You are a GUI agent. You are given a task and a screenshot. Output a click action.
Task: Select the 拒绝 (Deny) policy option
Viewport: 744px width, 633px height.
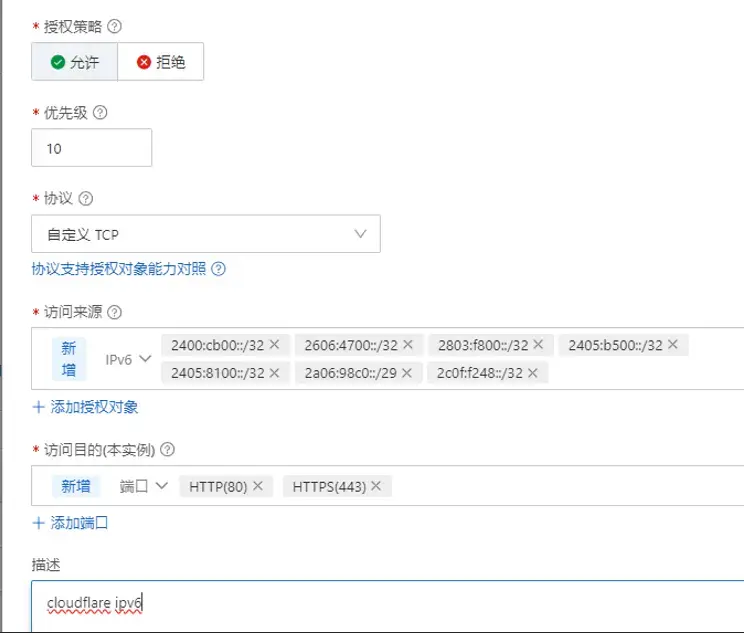coord(161,62)
